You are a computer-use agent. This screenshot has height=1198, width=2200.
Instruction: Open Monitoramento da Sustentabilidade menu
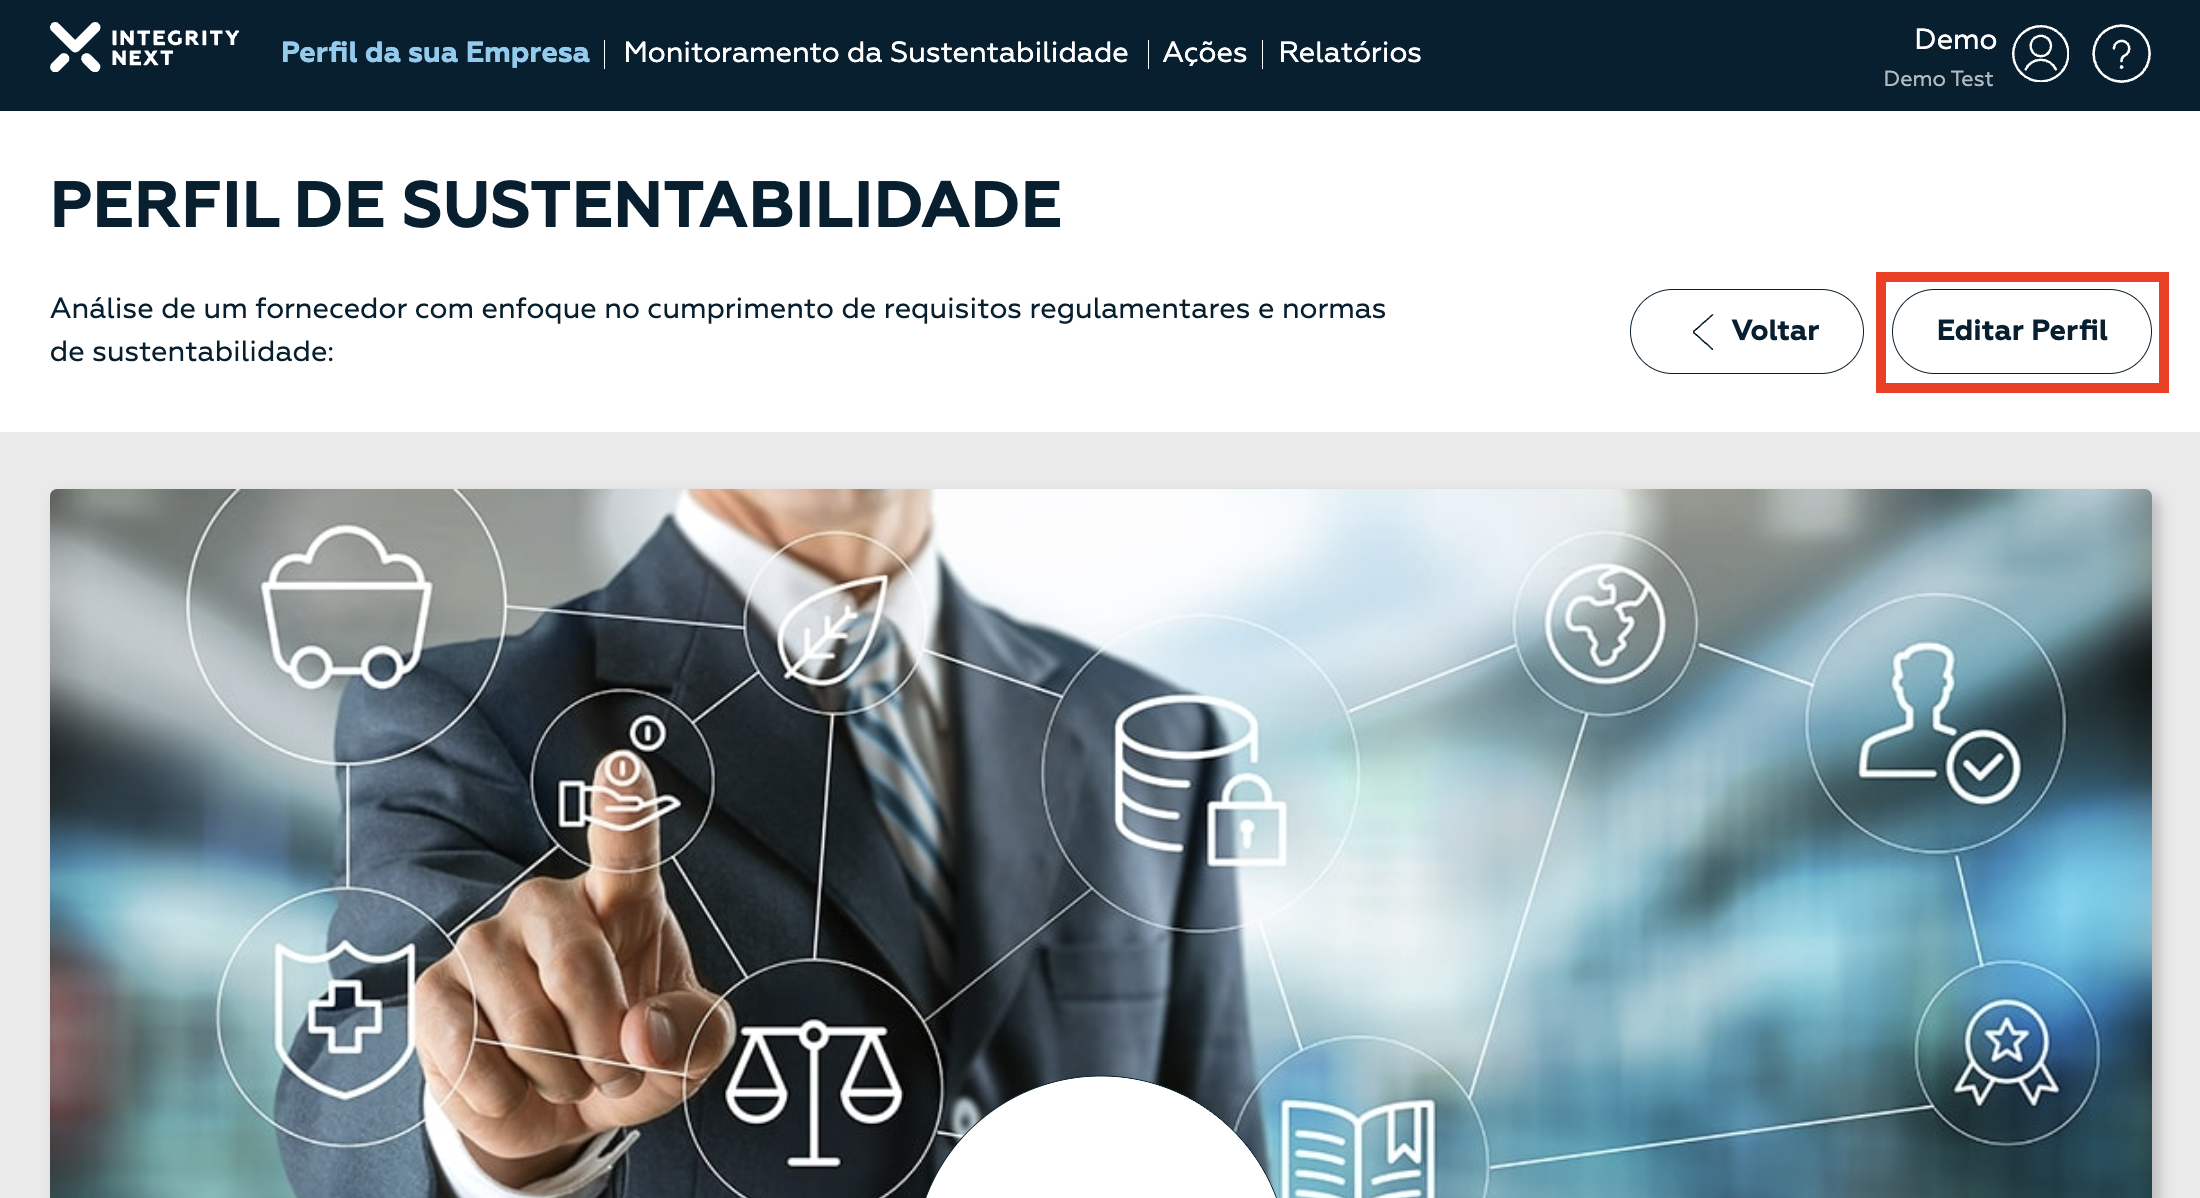coord(876,52)
